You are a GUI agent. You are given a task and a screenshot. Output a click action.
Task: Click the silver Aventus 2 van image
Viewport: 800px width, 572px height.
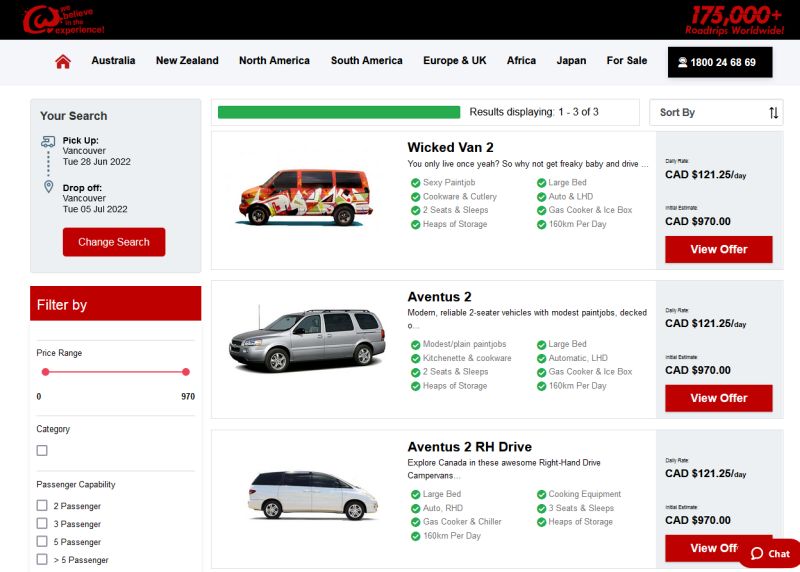(x=307, y=339)
